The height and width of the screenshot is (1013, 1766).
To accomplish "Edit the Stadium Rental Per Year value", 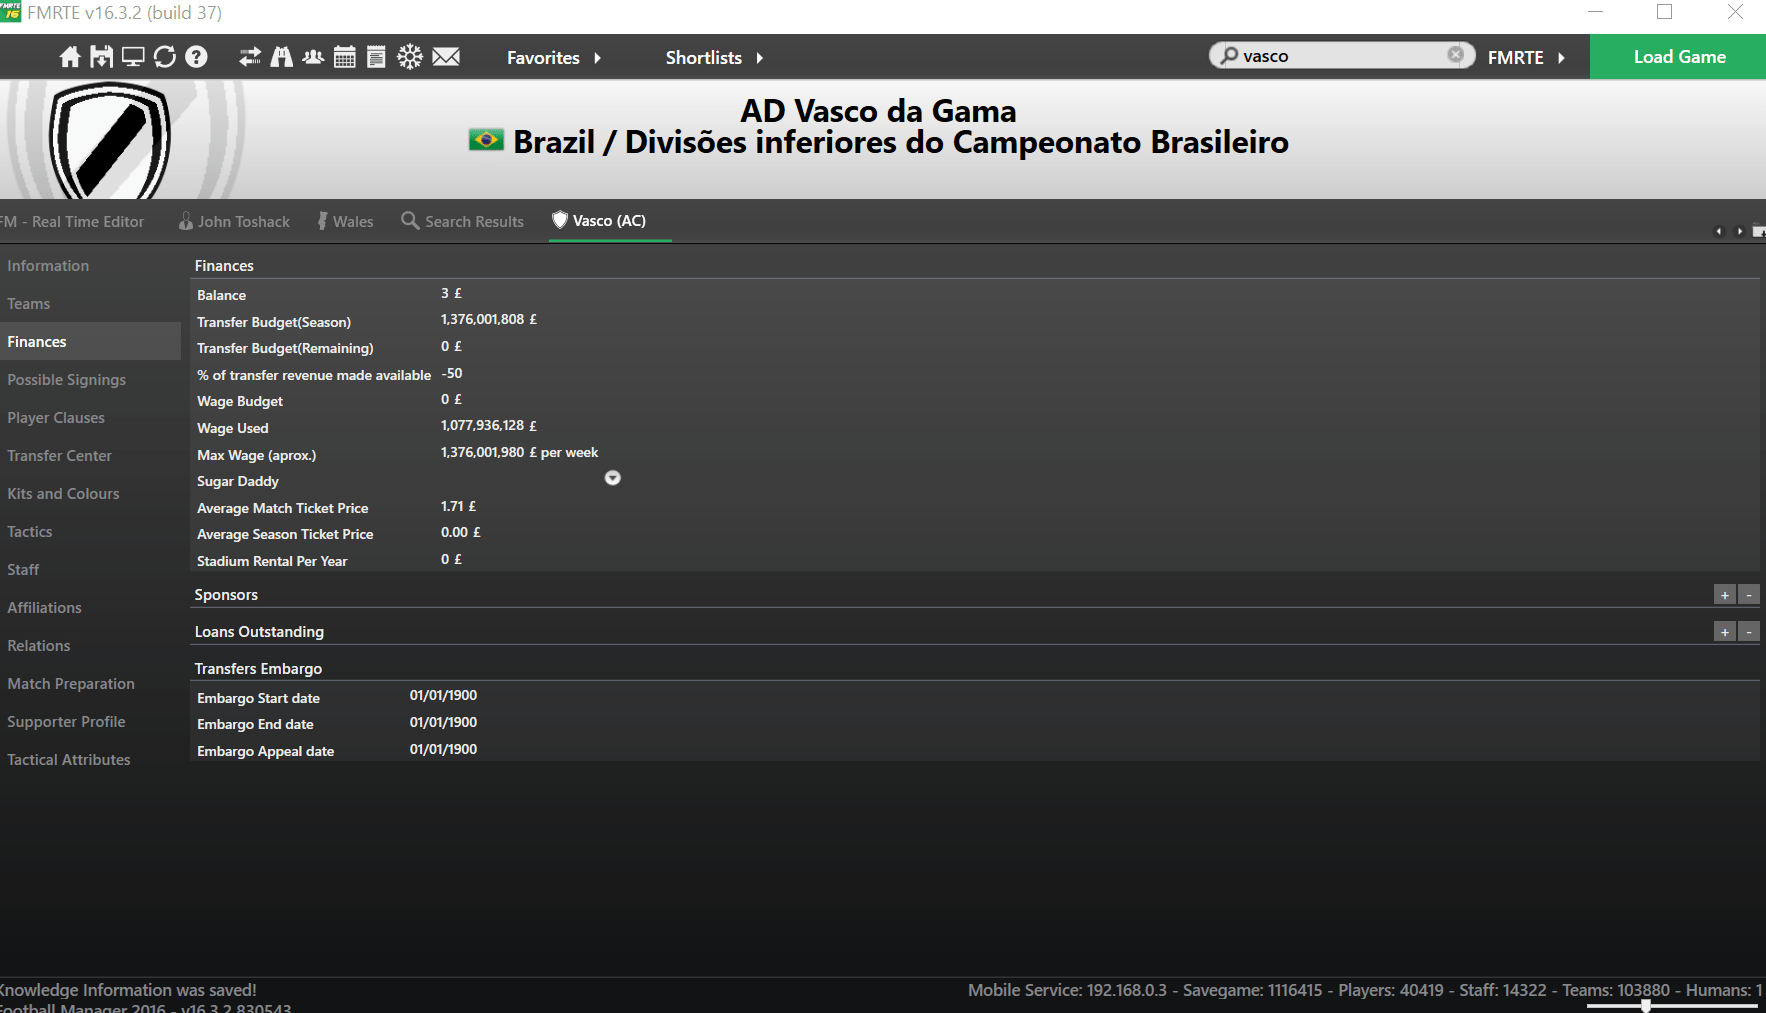I will 451,559.
